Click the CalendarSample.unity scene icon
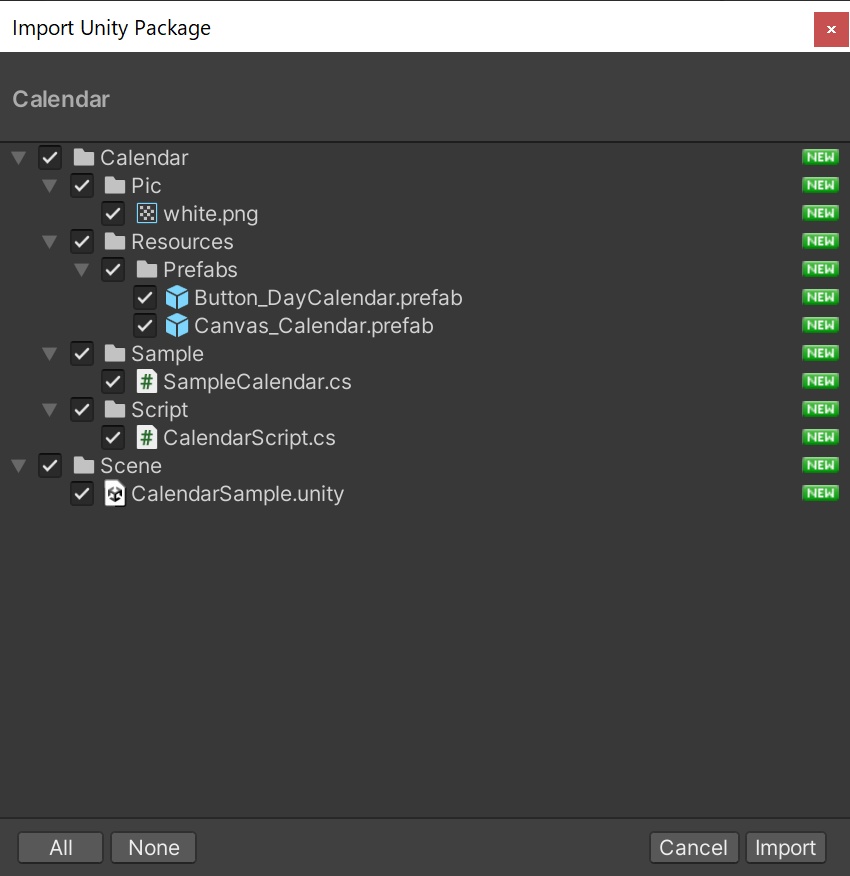 pyautogui.click(x=115, y=493)
